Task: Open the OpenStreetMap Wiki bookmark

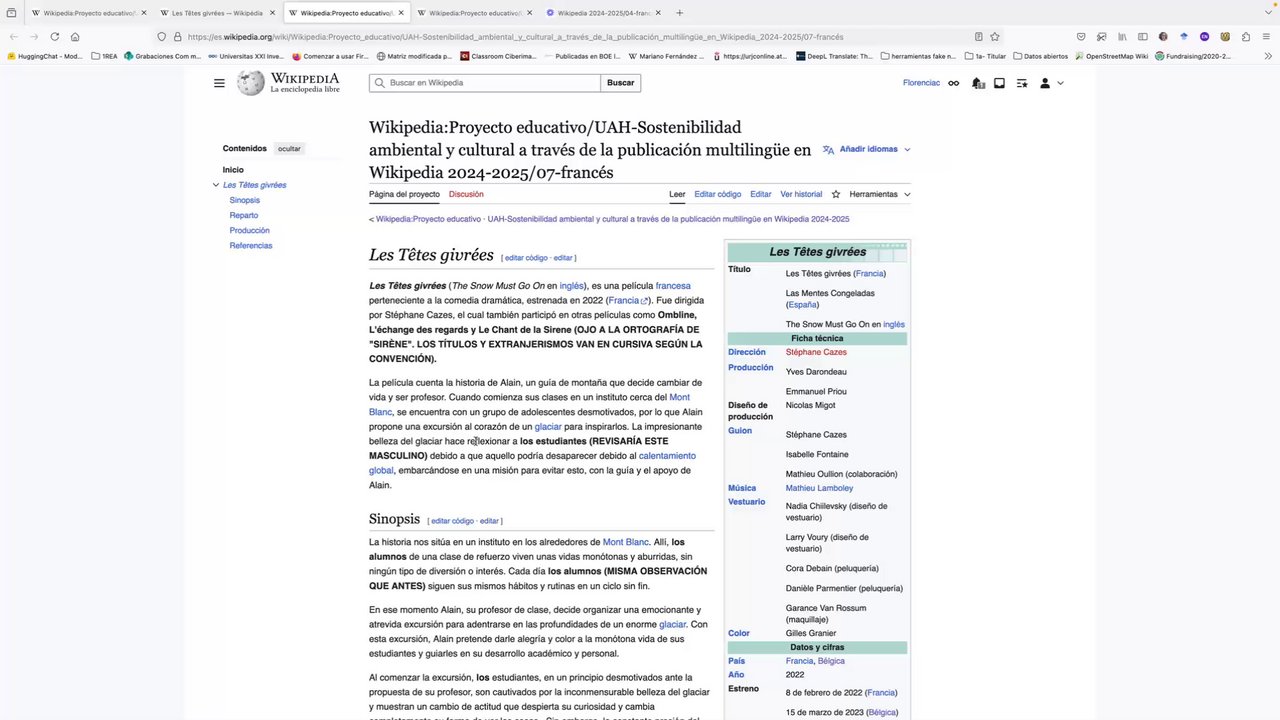Action: click(1111, 56)
